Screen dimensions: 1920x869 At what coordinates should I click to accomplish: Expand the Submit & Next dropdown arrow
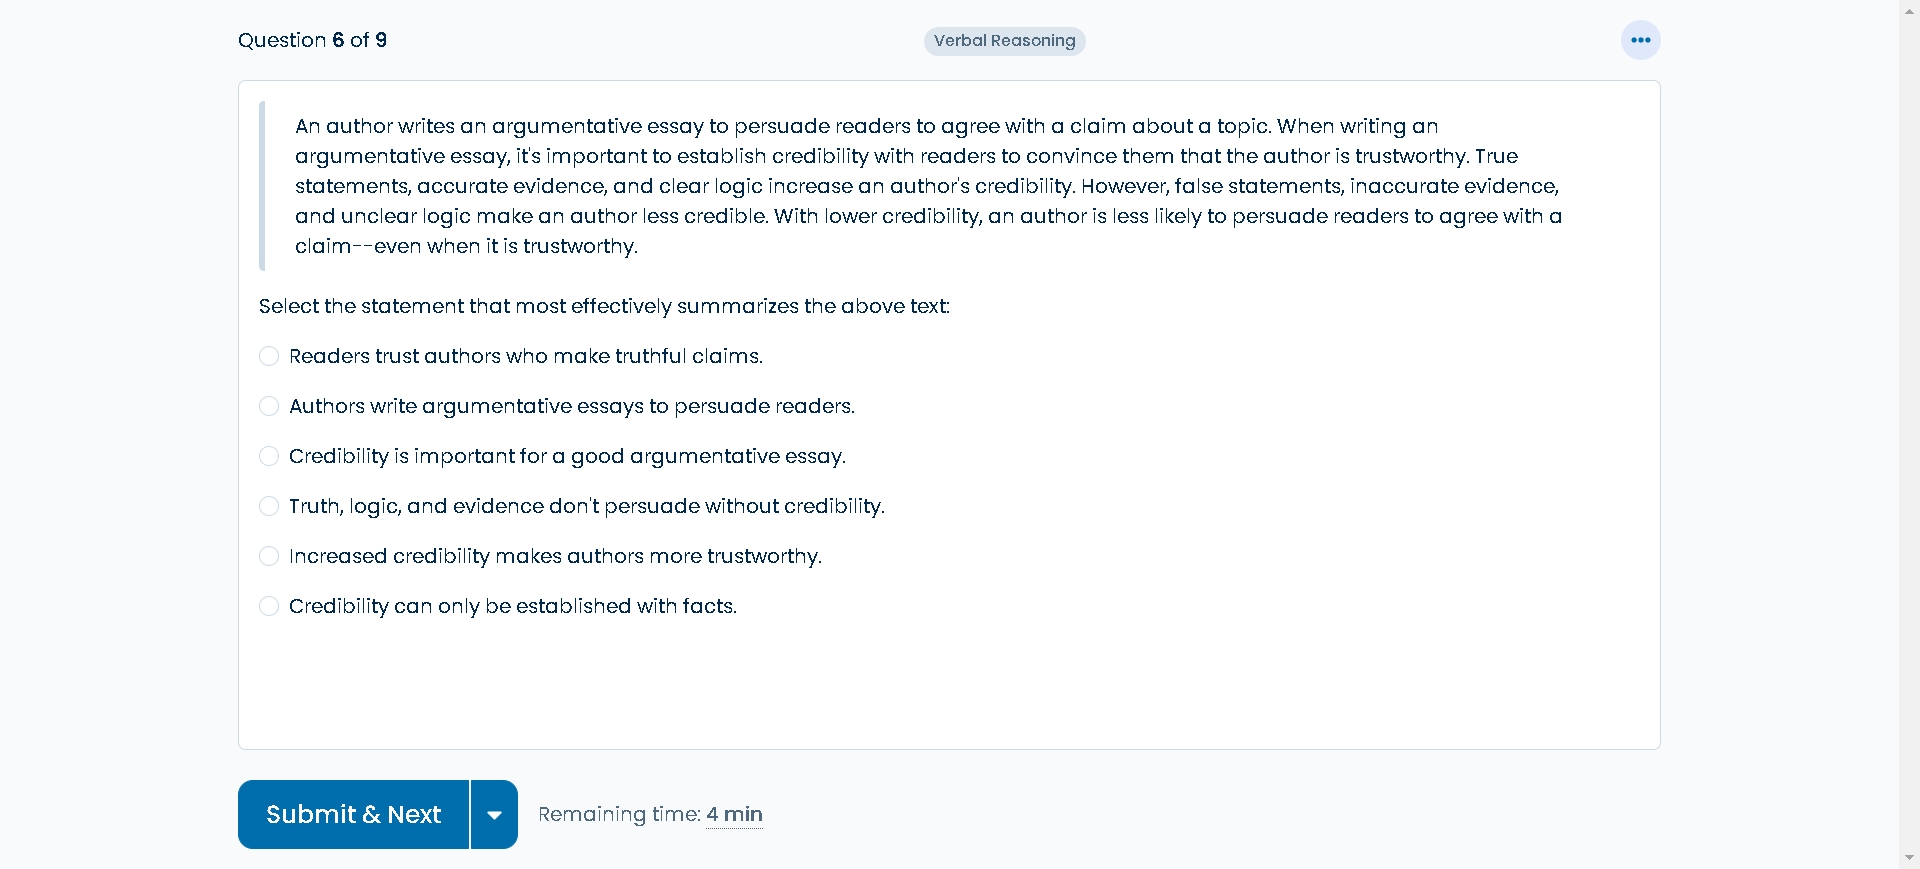(x=494, y=815)
